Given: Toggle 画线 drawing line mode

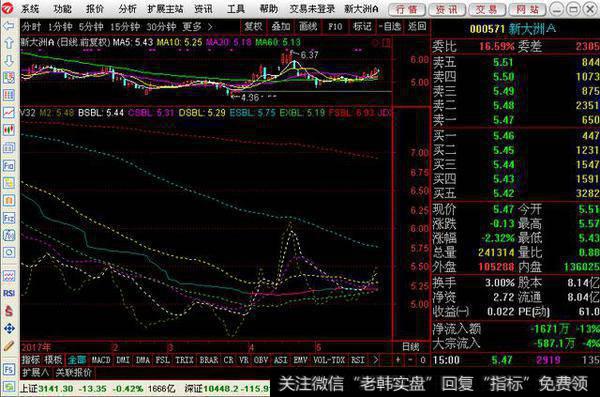Looking at the screenshot, I should click(308, 26).
